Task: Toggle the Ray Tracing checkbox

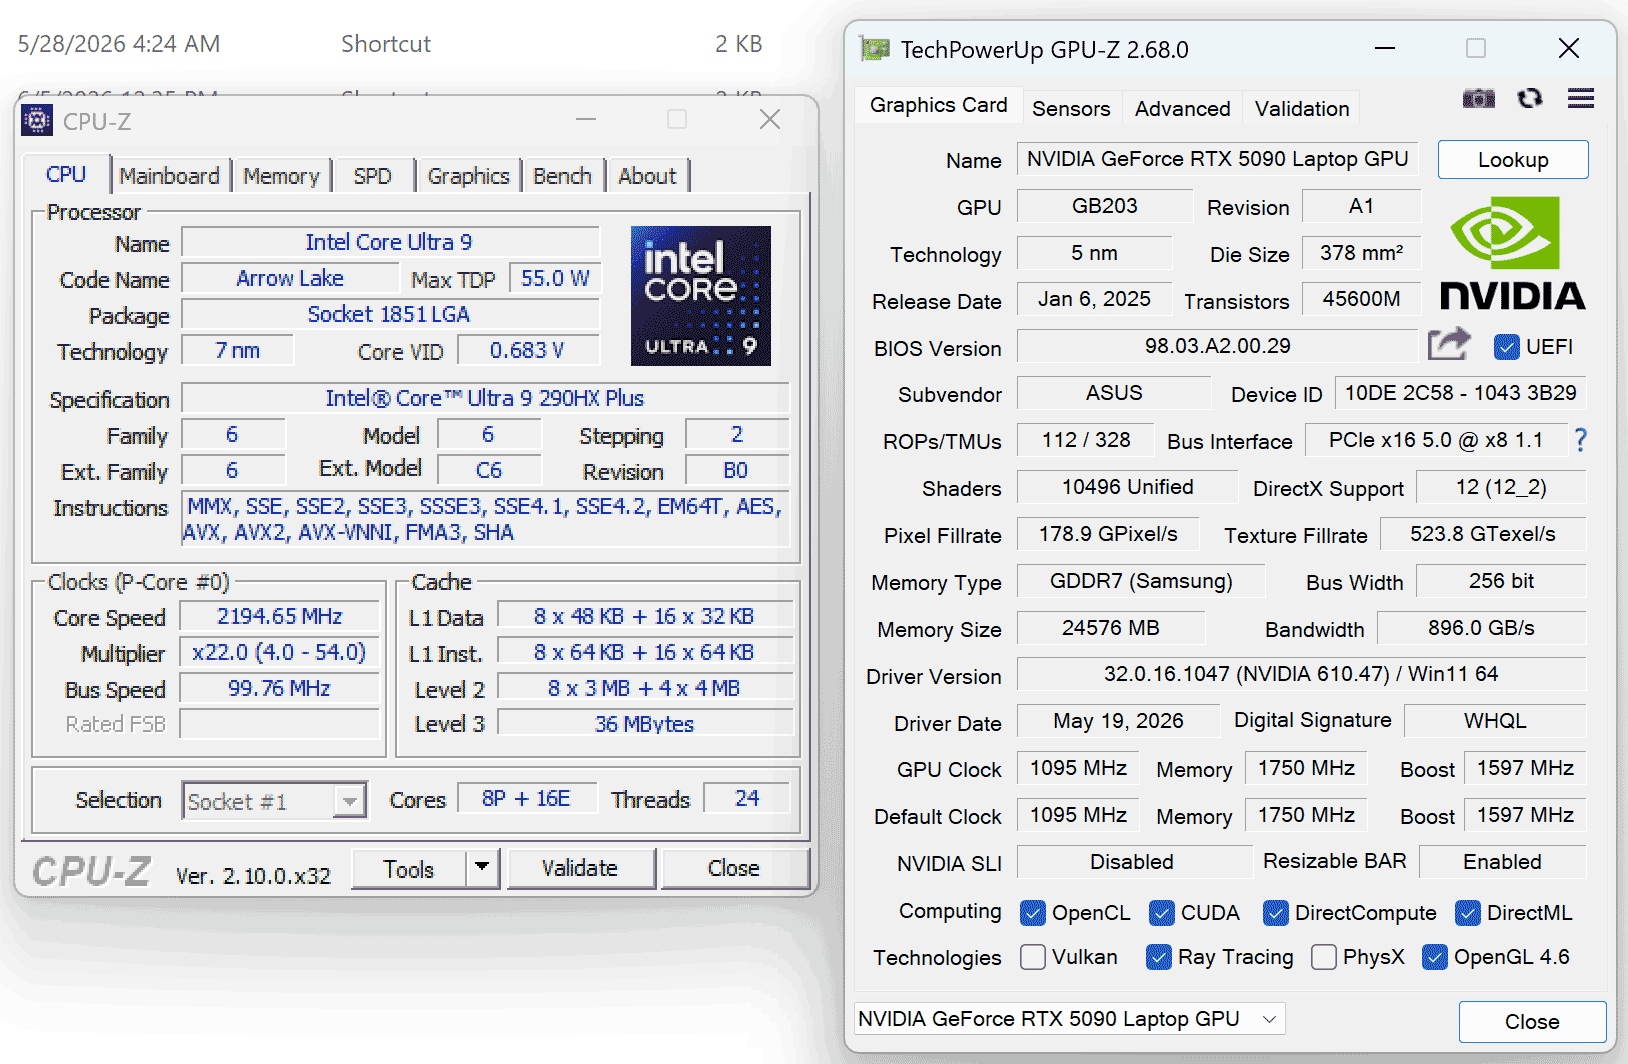Action: (1159, 957)
